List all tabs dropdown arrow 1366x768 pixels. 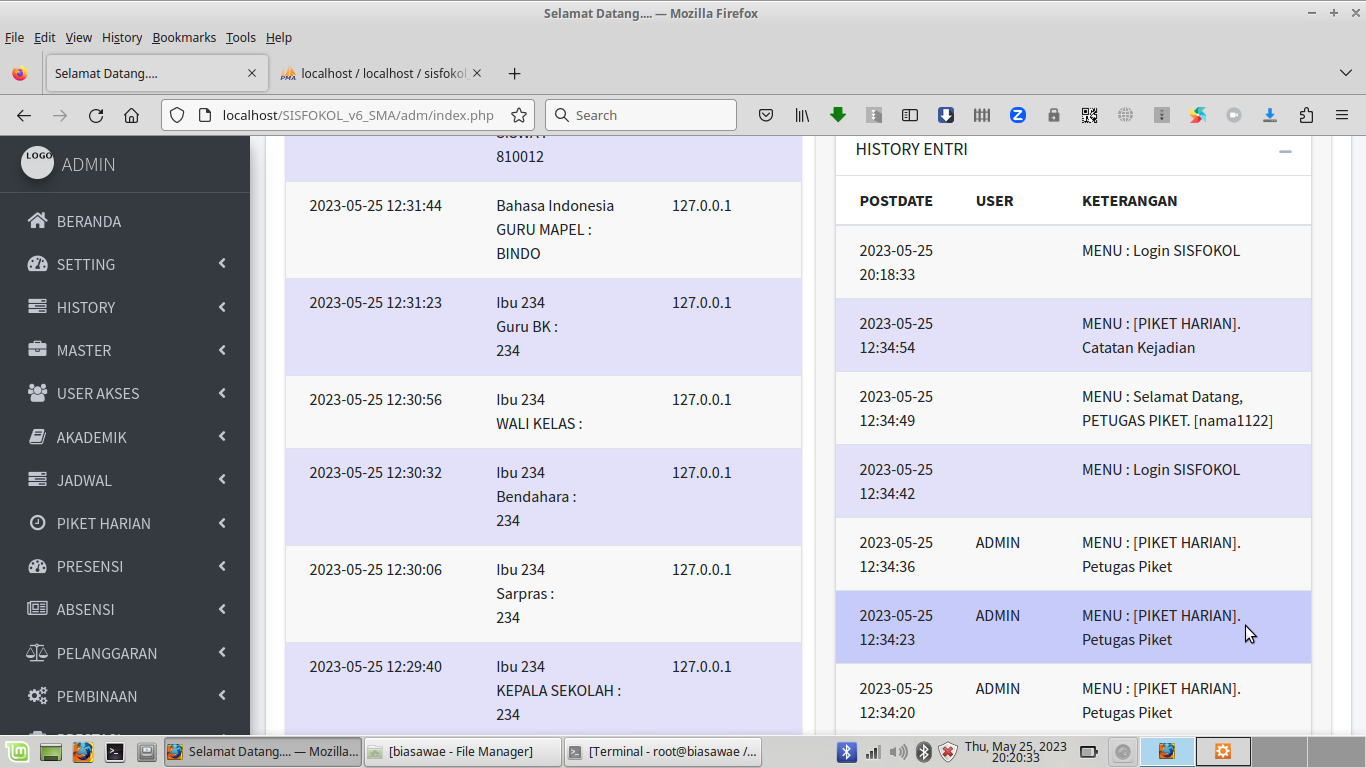[x=1345, y=73]
